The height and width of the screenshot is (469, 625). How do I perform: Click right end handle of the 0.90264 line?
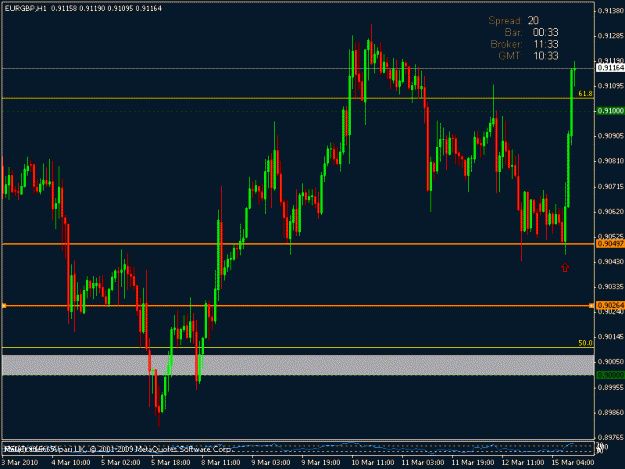pyautogui.click(x=592, y=306)
